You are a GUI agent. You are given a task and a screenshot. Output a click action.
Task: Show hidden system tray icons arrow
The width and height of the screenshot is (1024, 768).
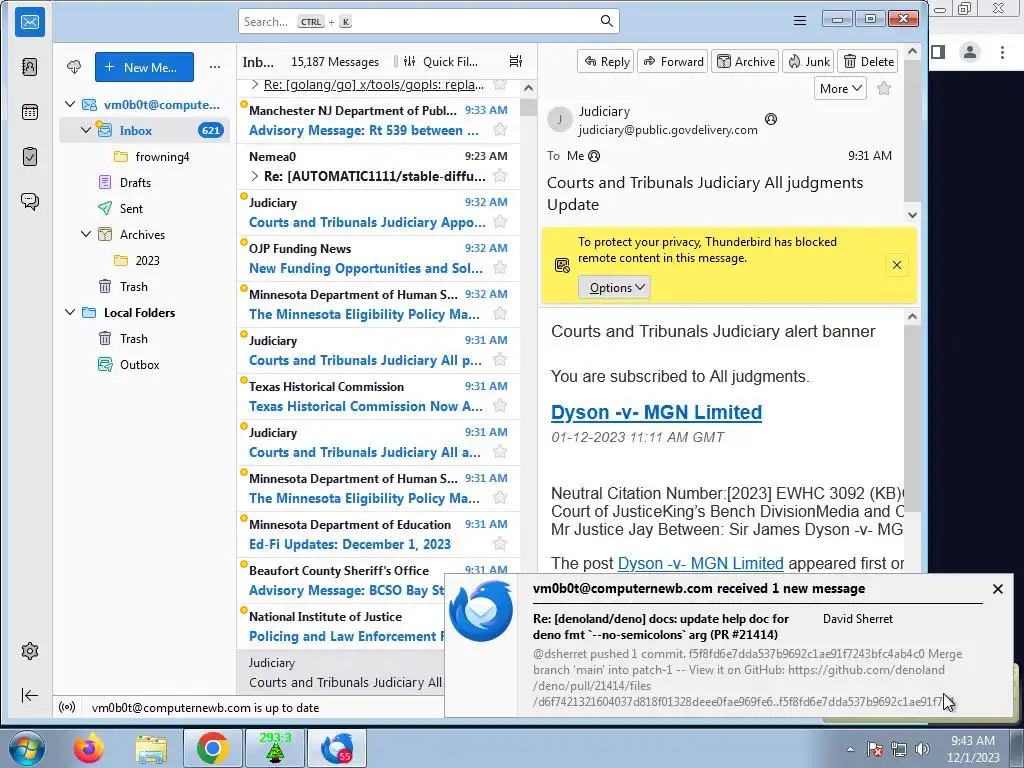coord(850,749)
